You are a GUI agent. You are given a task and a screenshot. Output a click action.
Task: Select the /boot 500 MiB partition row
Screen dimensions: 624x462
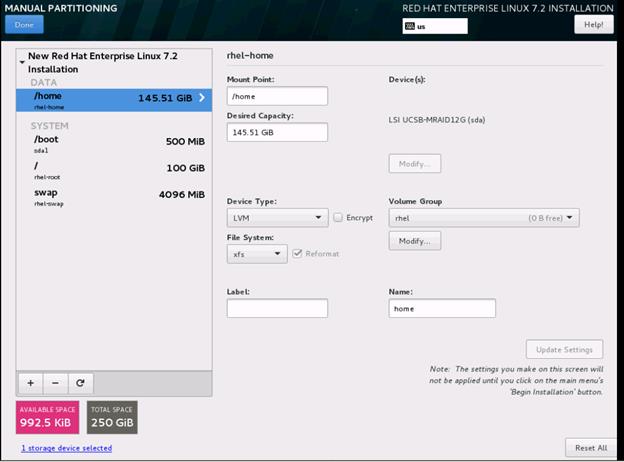pos(114,144)
